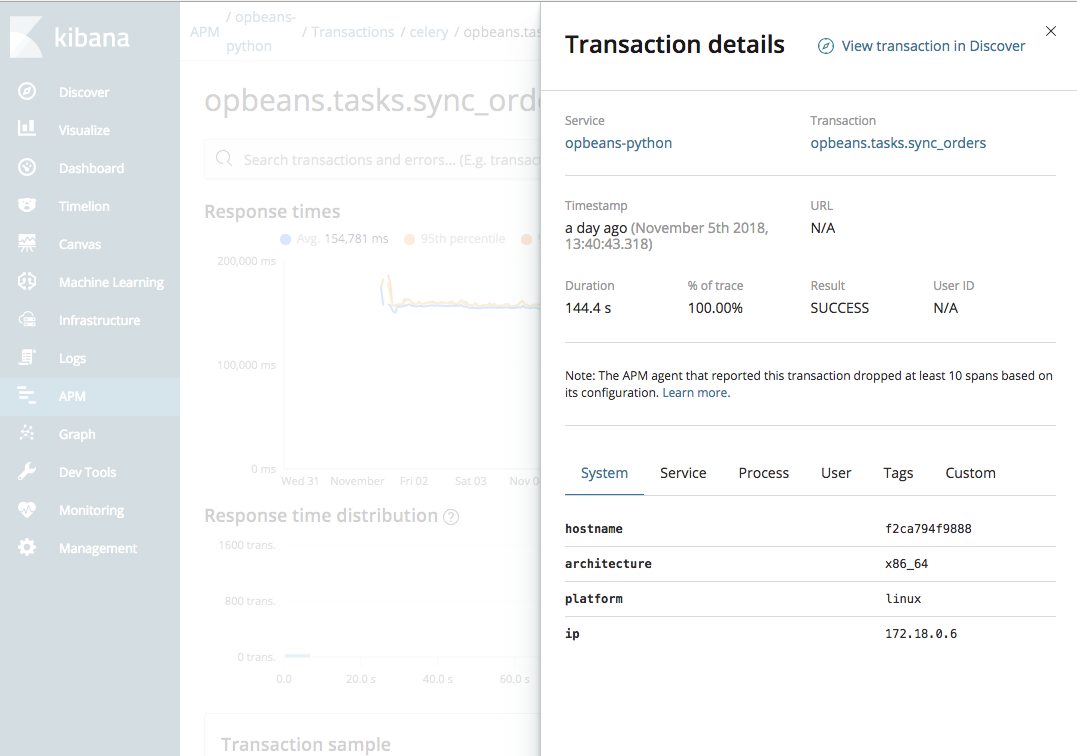Click the Learn more link
Viewport: 1077px width, 756px height.
coord(695,393)
